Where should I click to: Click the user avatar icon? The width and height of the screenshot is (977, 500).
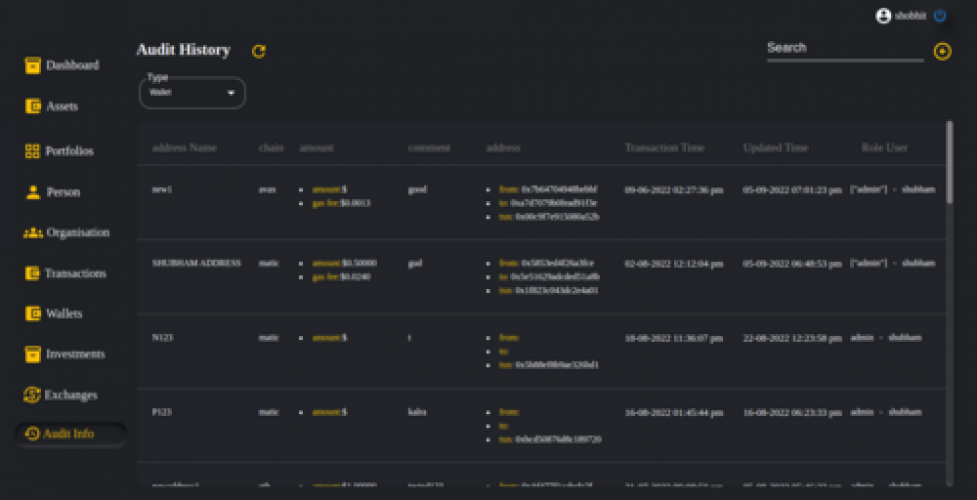coord(883,16)
